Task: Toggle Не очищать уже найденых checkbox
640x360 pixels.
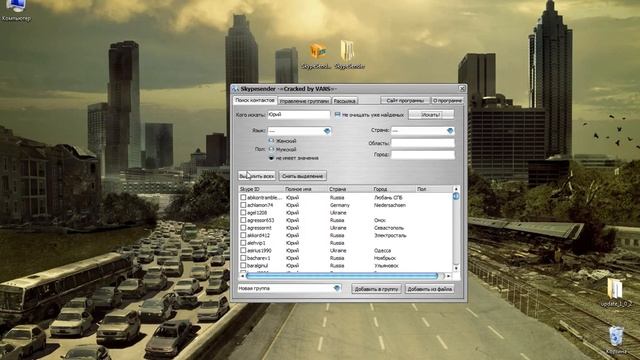Action: coord(338,115)
